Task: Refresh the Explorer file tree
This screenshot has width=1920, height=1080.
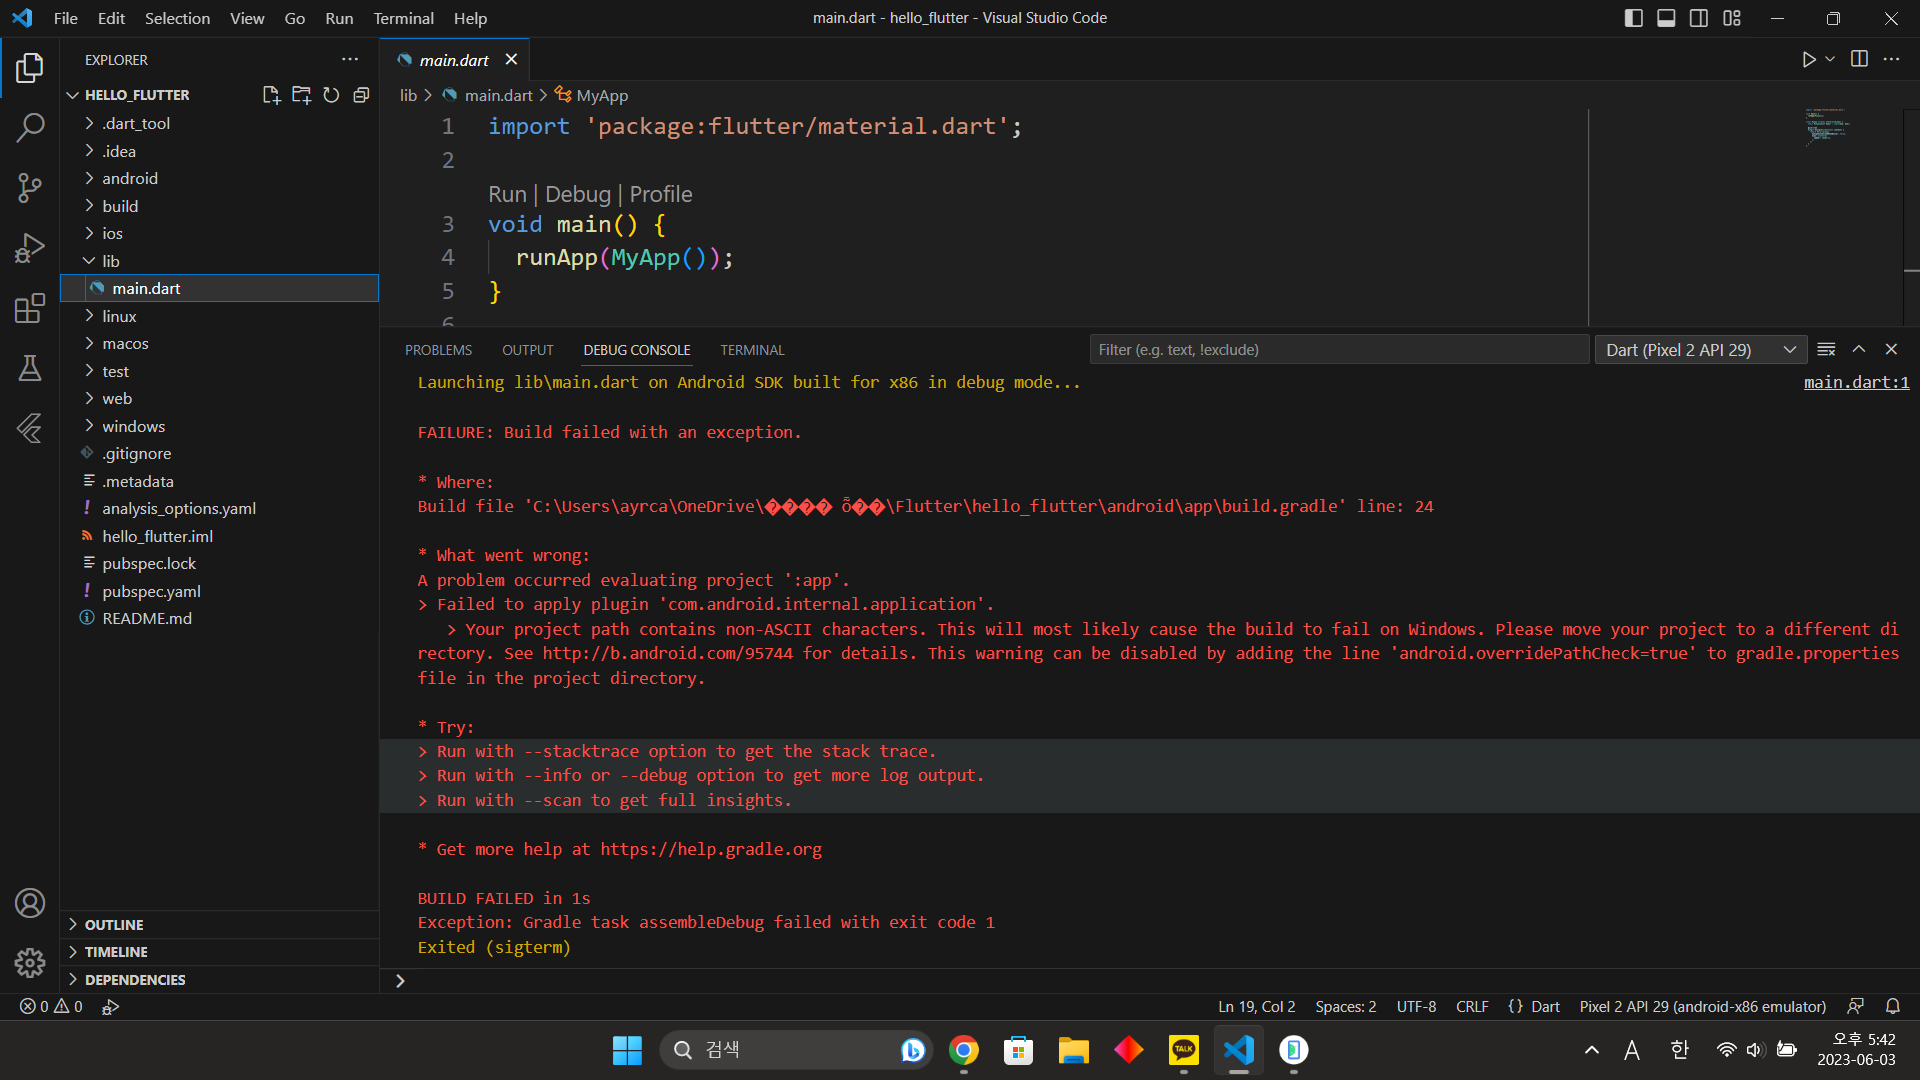Action: pos(331,95)
